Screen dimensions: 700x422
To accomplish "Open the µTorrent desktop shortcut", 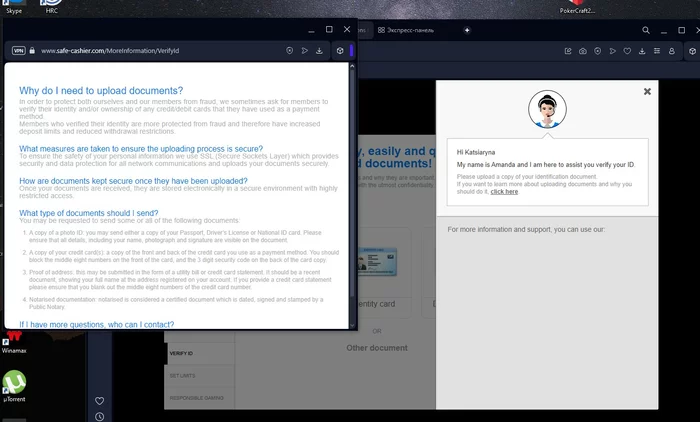I will click(14, 386).
